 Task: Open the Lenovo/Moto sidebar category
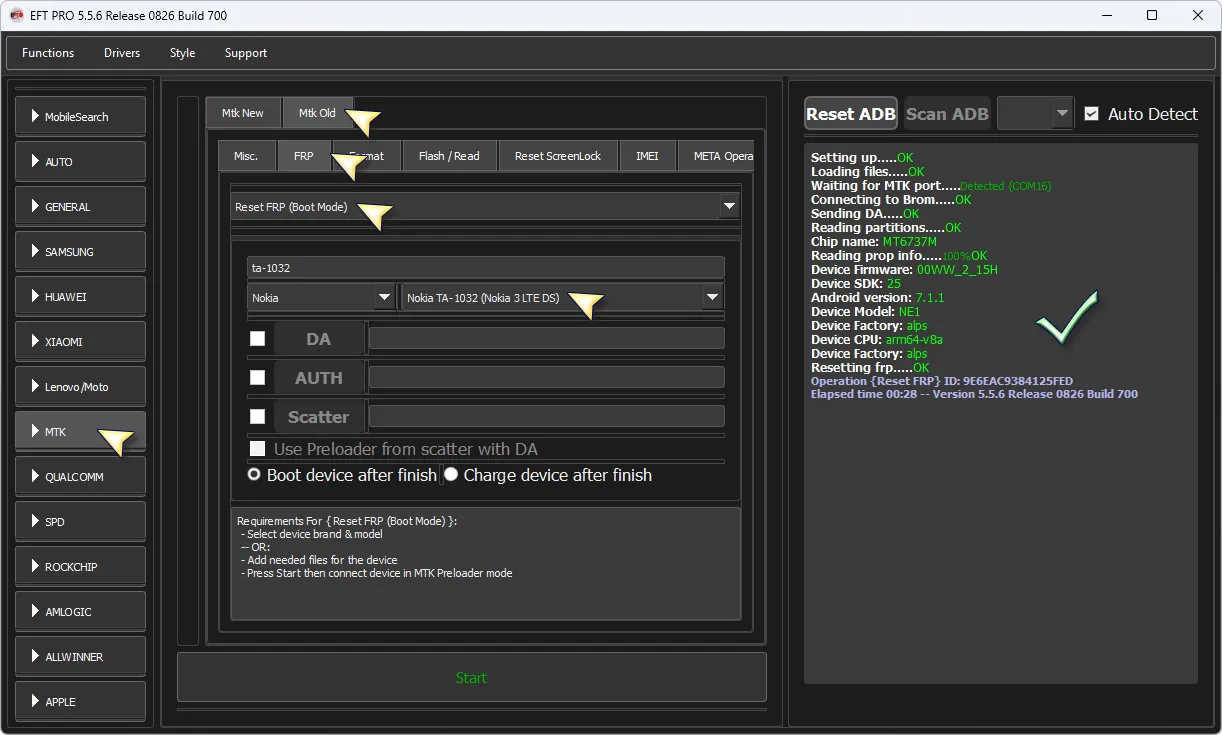[x=80, y=386]
